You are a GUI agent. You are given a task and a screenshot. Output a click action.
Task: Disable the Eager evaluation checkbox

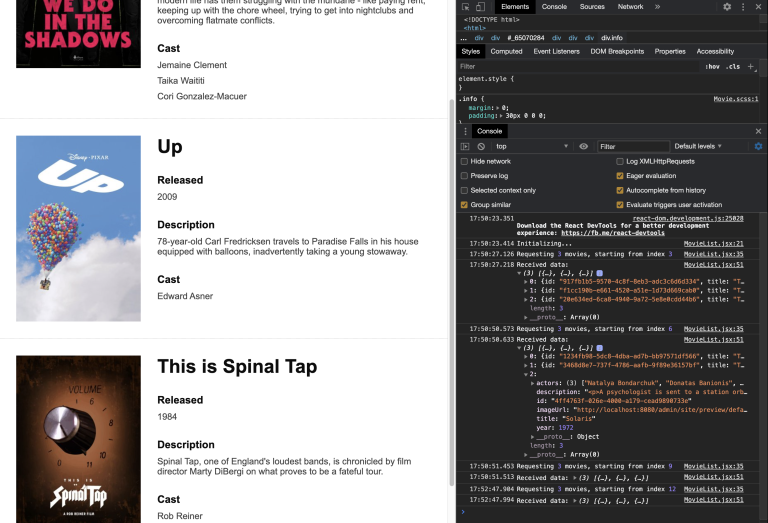click(619, 176)
